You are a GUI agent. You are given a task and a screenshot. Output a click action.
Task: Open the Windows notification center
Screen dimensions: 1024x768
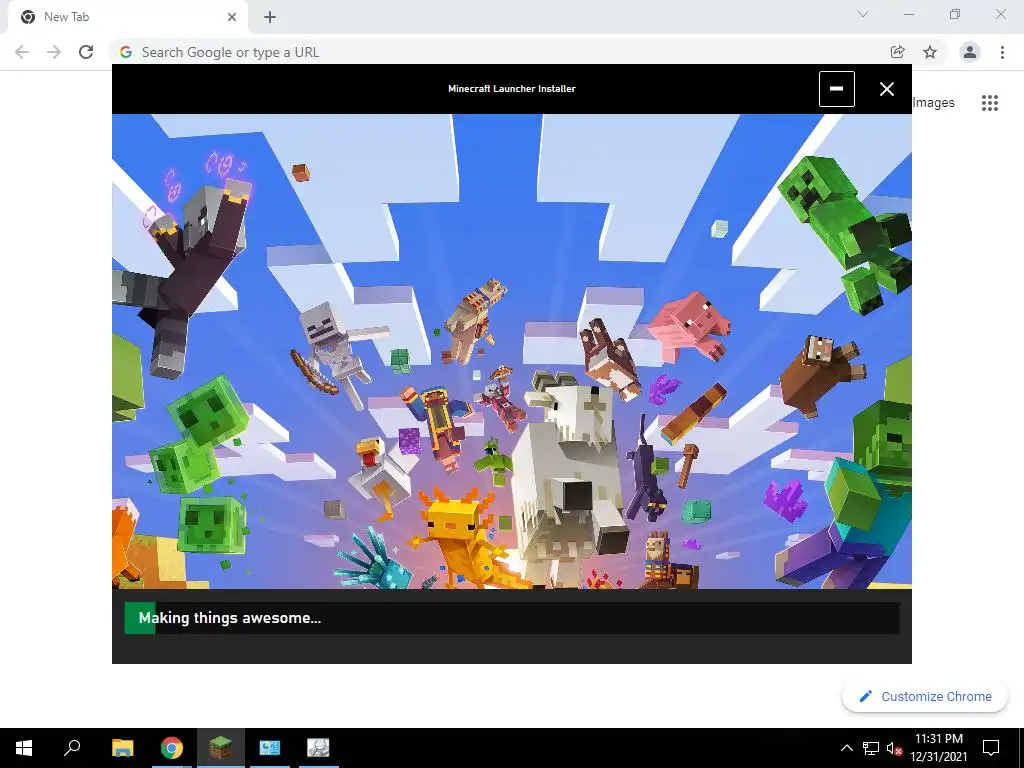[991, 748]
